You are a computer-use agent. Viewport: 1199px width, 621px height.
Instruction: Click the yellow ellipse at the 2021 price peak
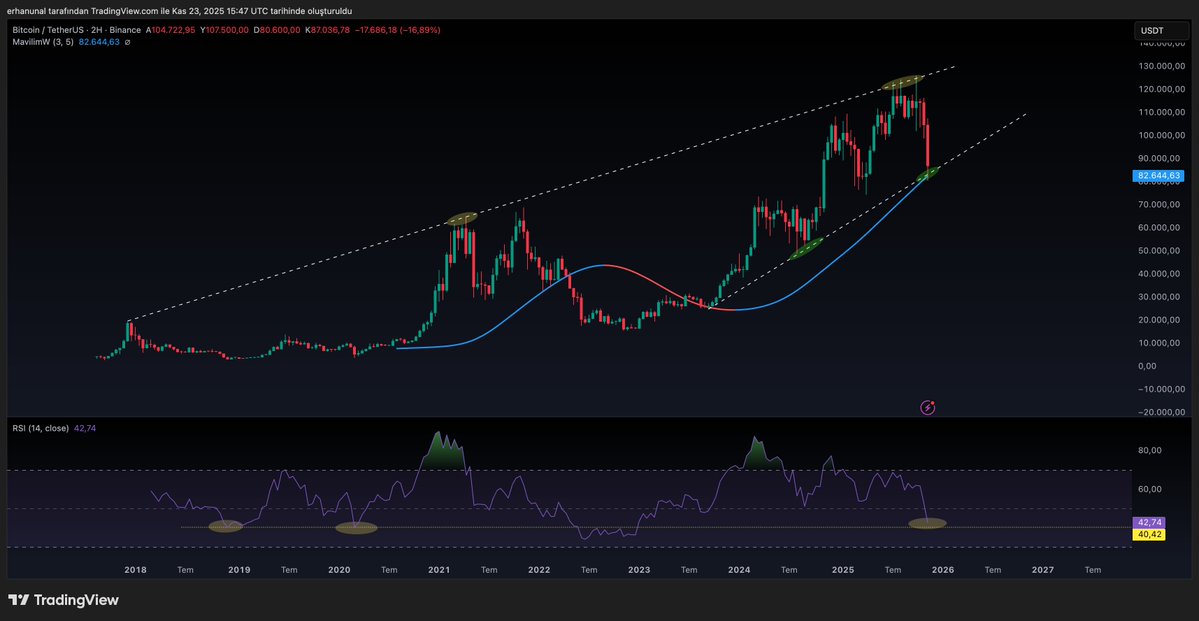(x=462, y=219)
